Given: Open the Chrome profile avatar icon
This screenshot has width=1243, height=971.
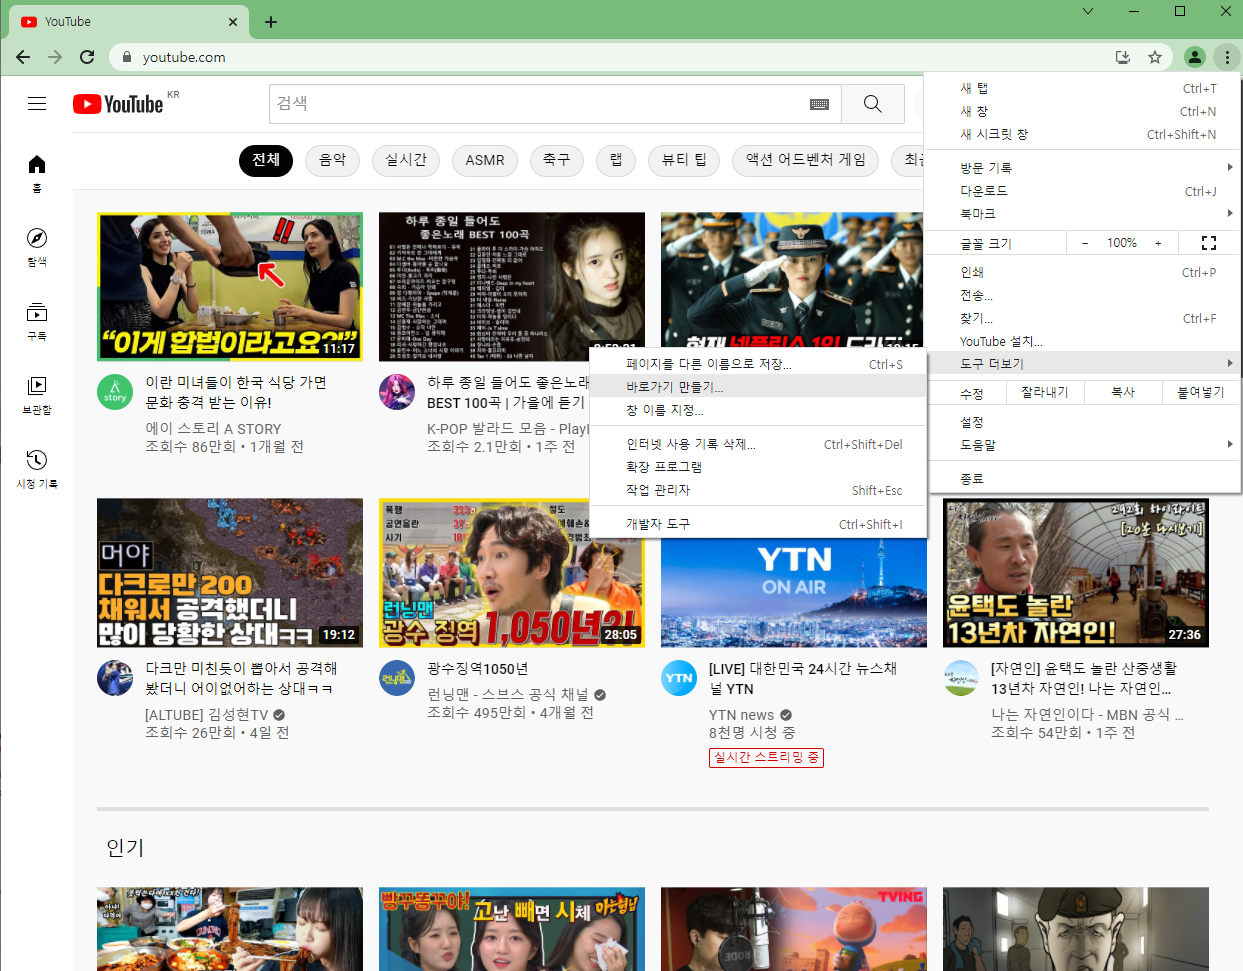Looking at the screenshot, I should pos(1195,57).
